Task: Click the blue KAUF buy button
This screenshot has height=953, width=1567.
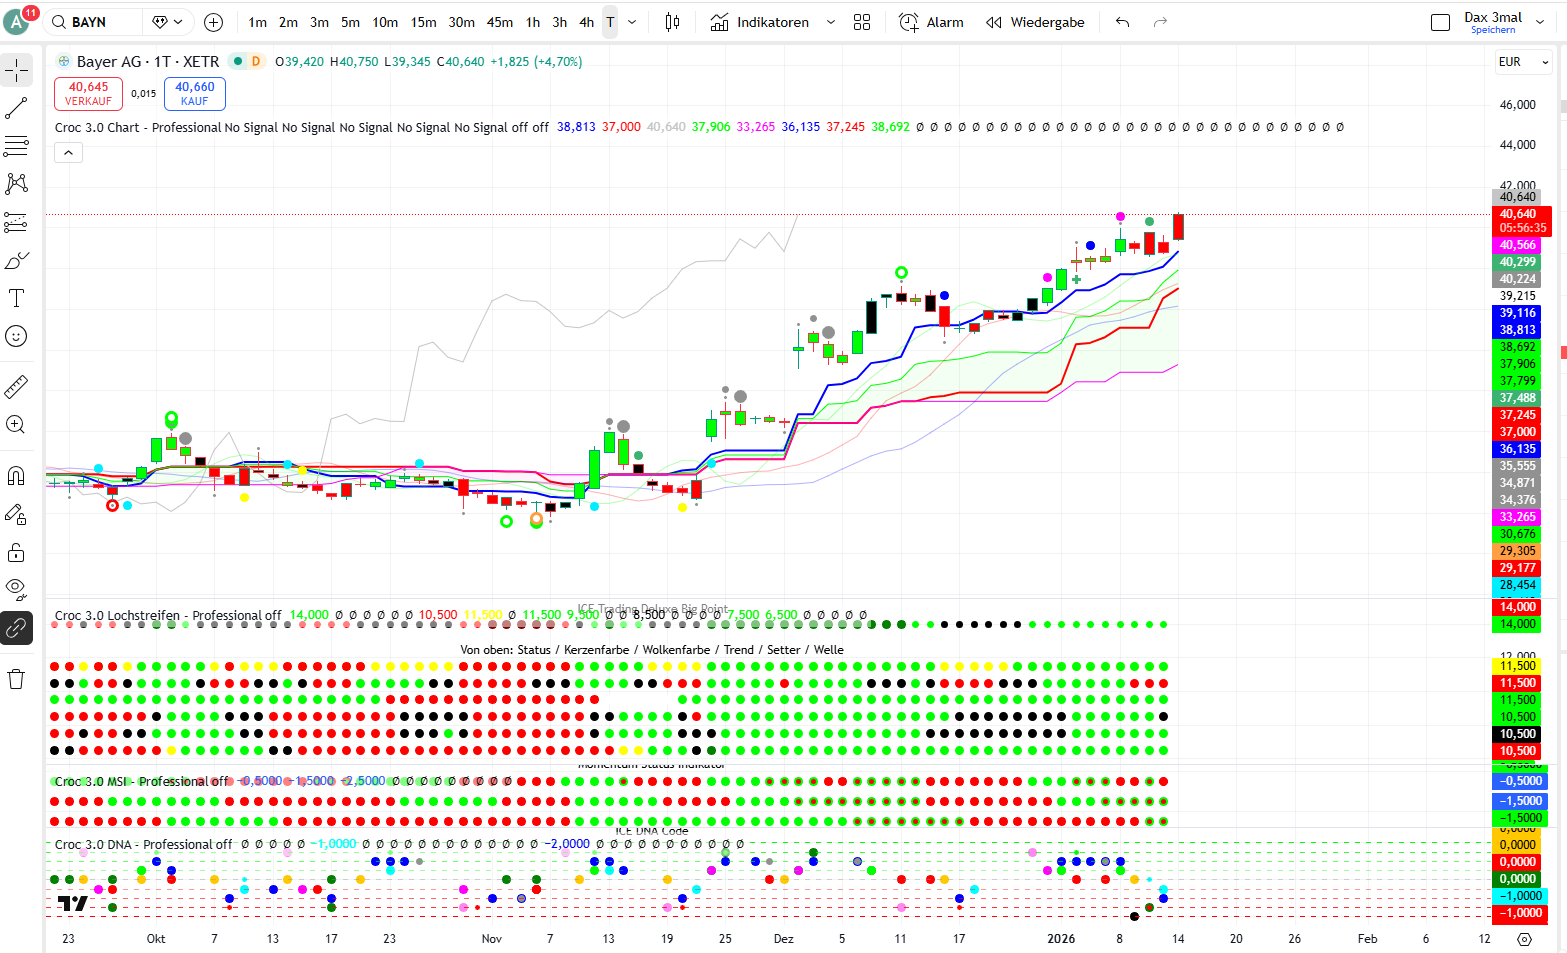Action: [194, 94]
